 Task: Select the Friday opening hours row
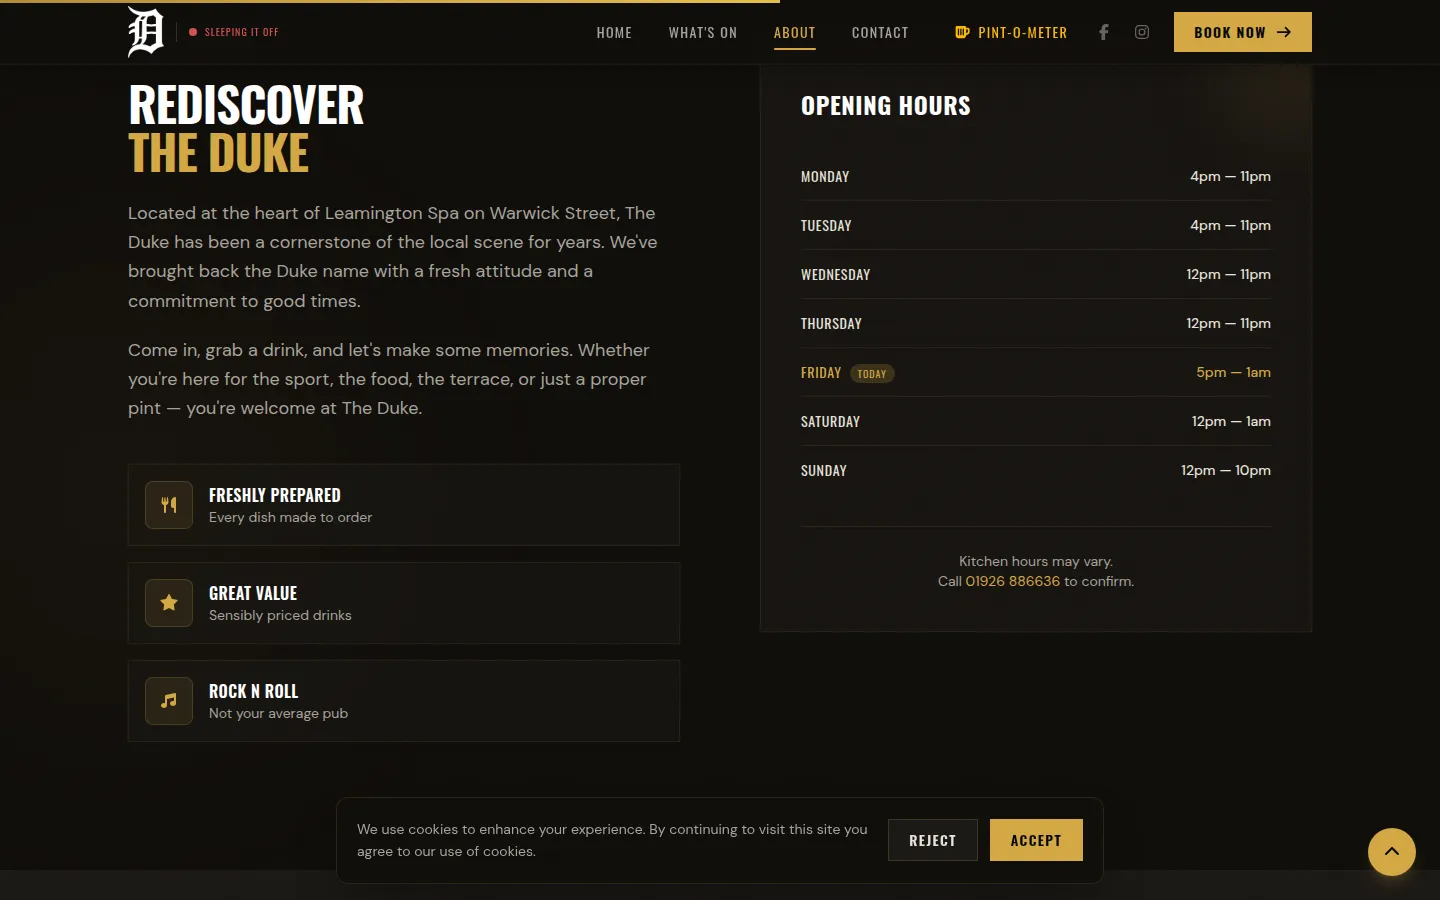point(1035,373)
